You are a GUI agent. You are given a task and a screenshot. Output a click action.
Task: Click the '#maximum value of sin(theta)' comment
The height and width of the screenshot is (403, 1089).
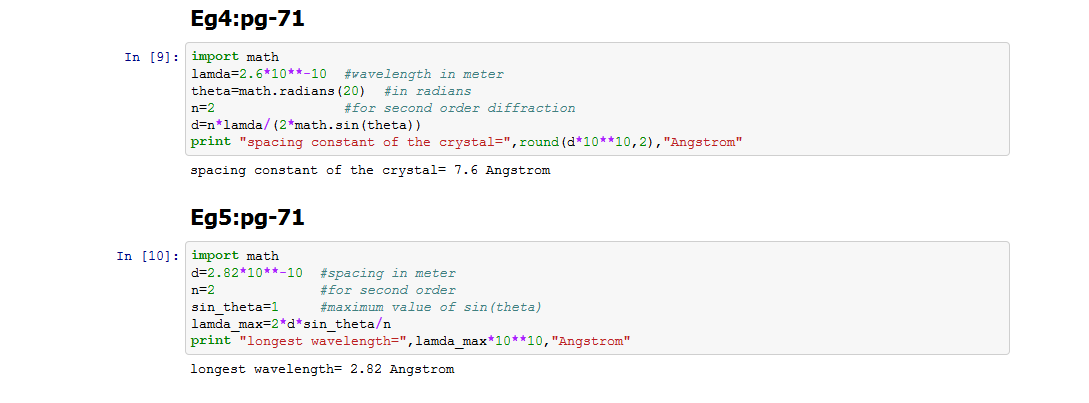pos(431,307)
